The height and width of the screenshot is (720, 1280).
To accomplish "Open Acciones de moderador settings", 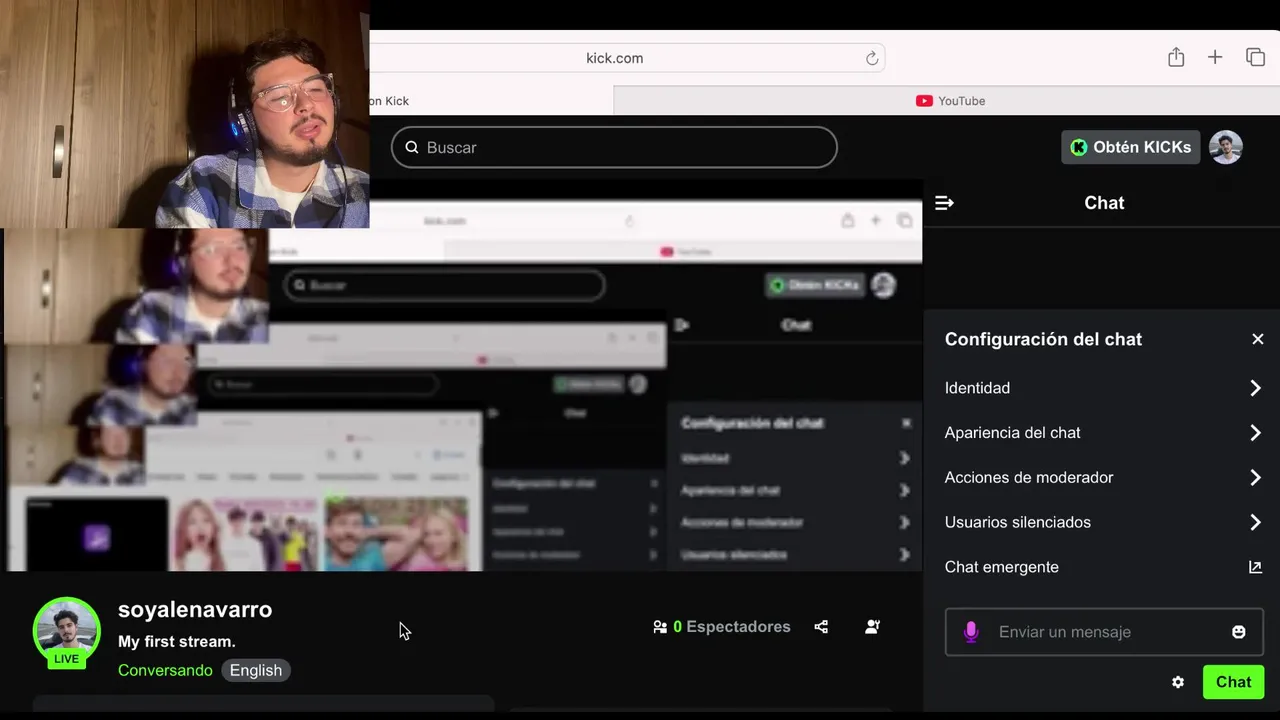I will pos(1102,478).
